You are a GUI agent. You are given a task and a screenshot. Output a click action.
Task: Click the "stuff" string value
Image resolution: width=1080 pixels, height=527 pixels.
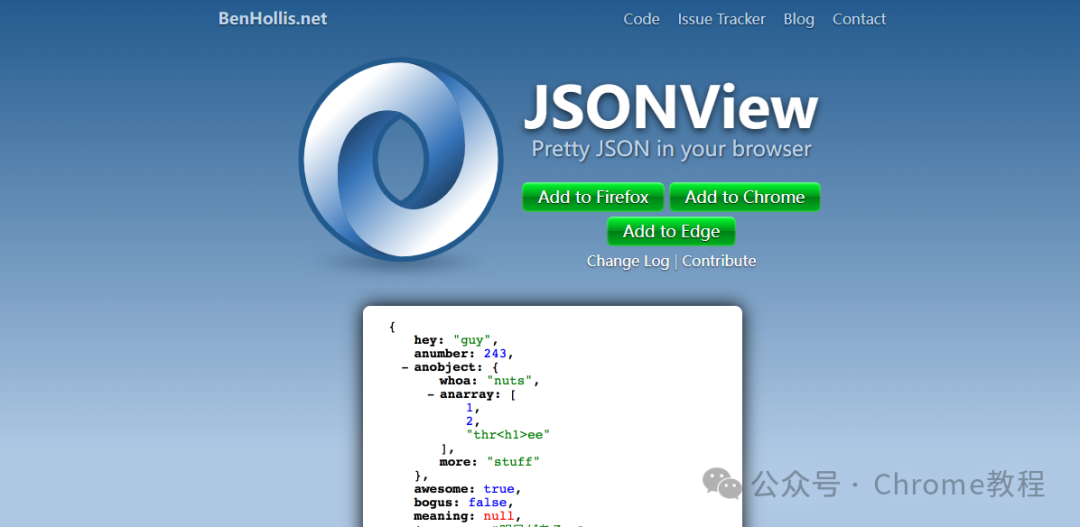click(x=513, y=462)
